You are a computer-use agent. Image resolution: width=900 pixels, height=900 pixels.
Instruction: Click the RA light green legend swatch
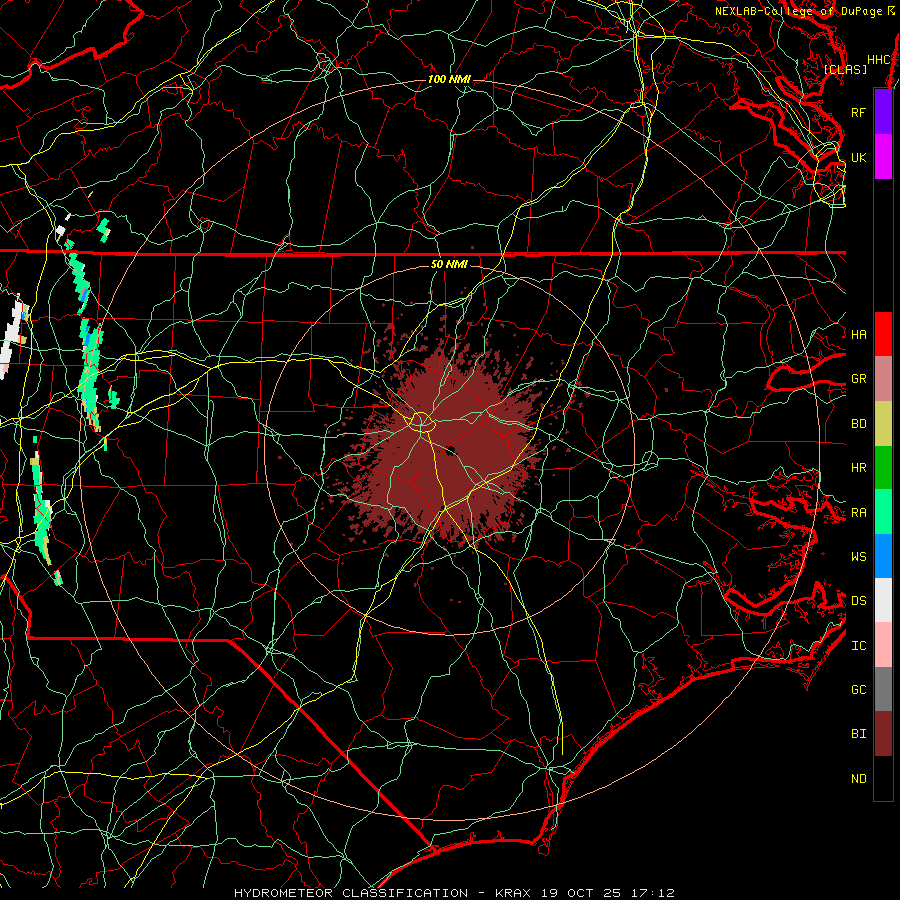883,512
